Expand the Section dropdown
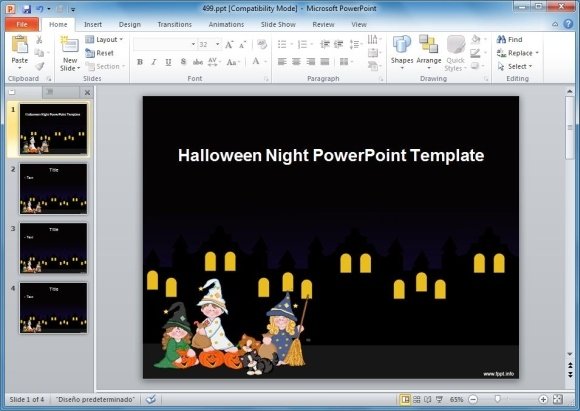 point(105,67)
